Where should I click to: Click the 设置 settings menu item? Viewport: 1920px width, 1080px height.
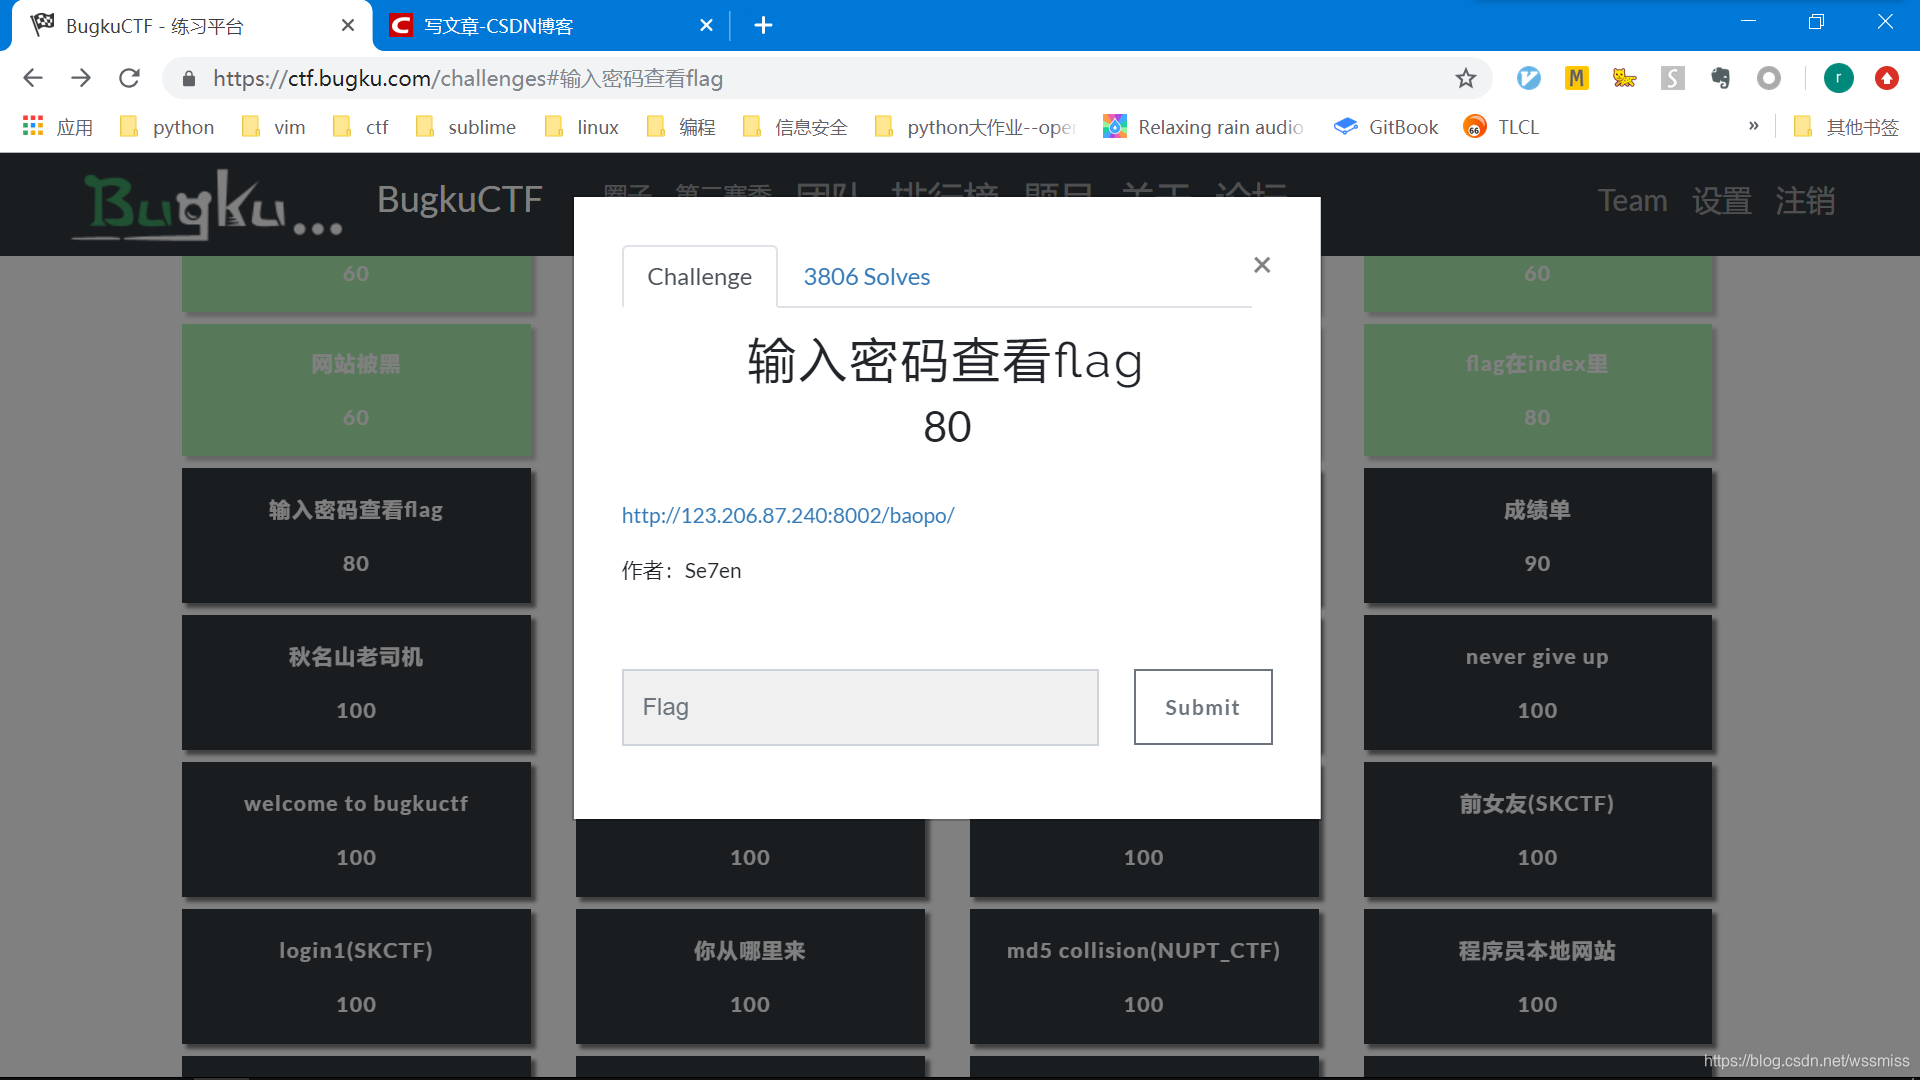[x=1721, y=200]
